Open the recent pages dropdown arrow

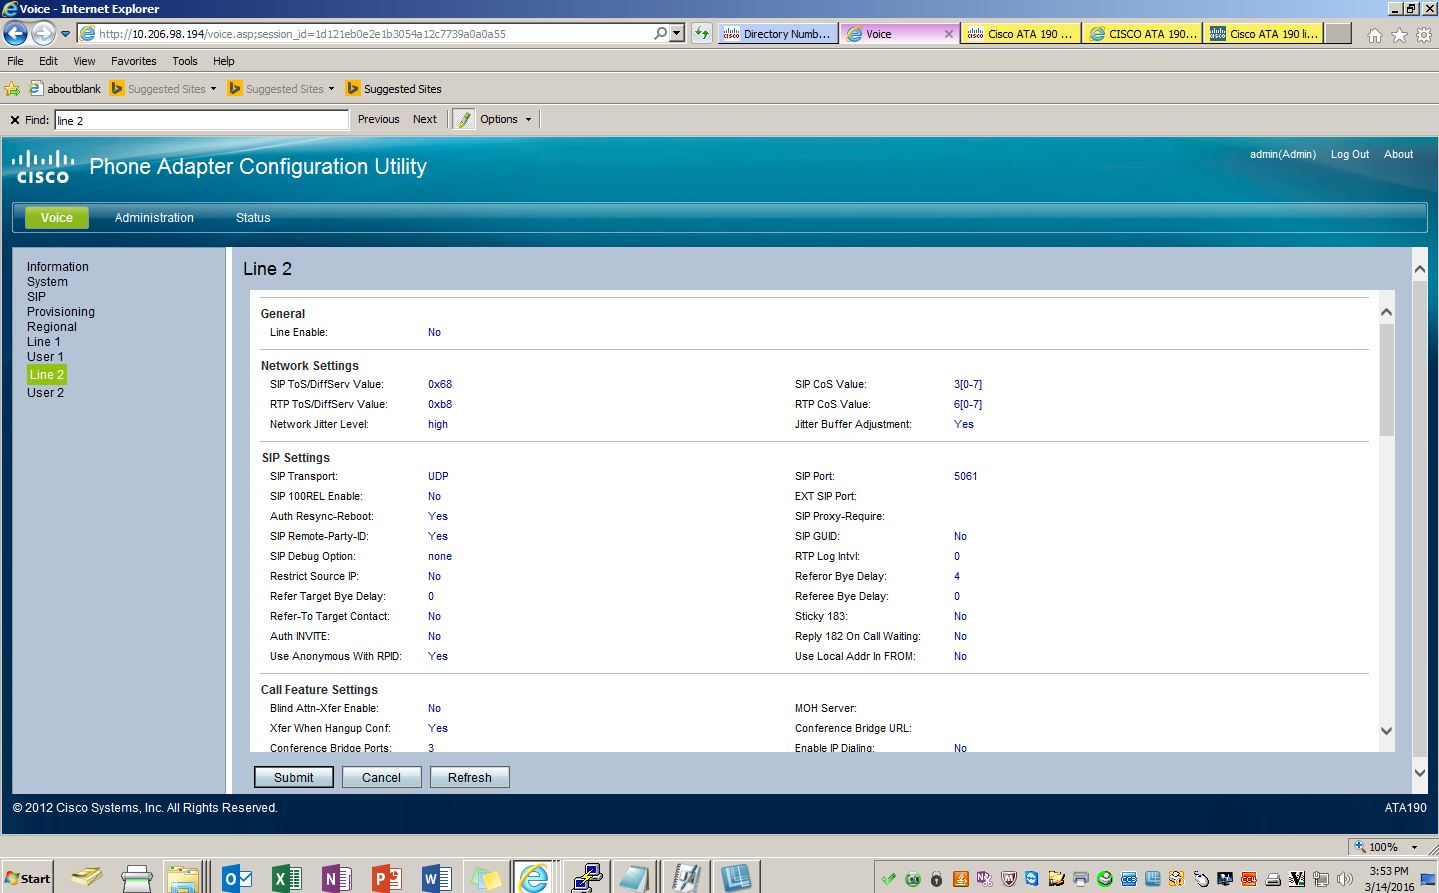(66, 33)
